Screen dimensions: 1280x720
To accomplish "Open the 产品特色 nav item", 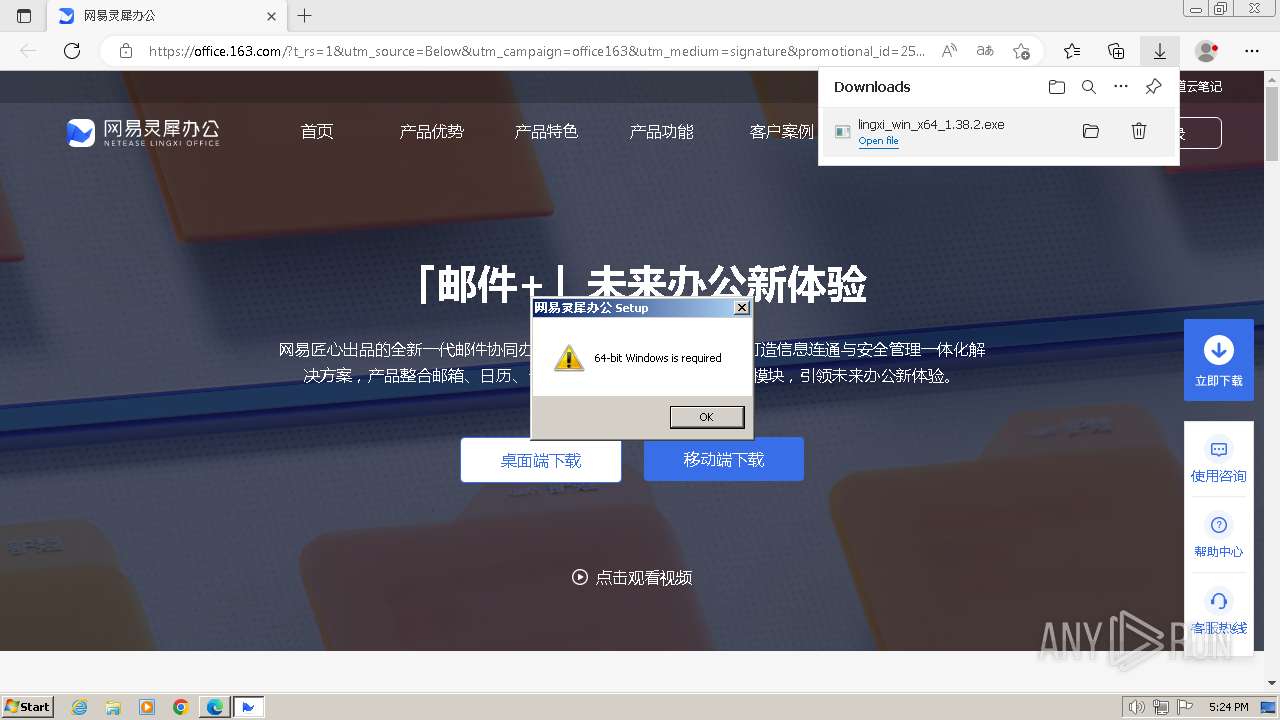I will click(x=547, y=131).
